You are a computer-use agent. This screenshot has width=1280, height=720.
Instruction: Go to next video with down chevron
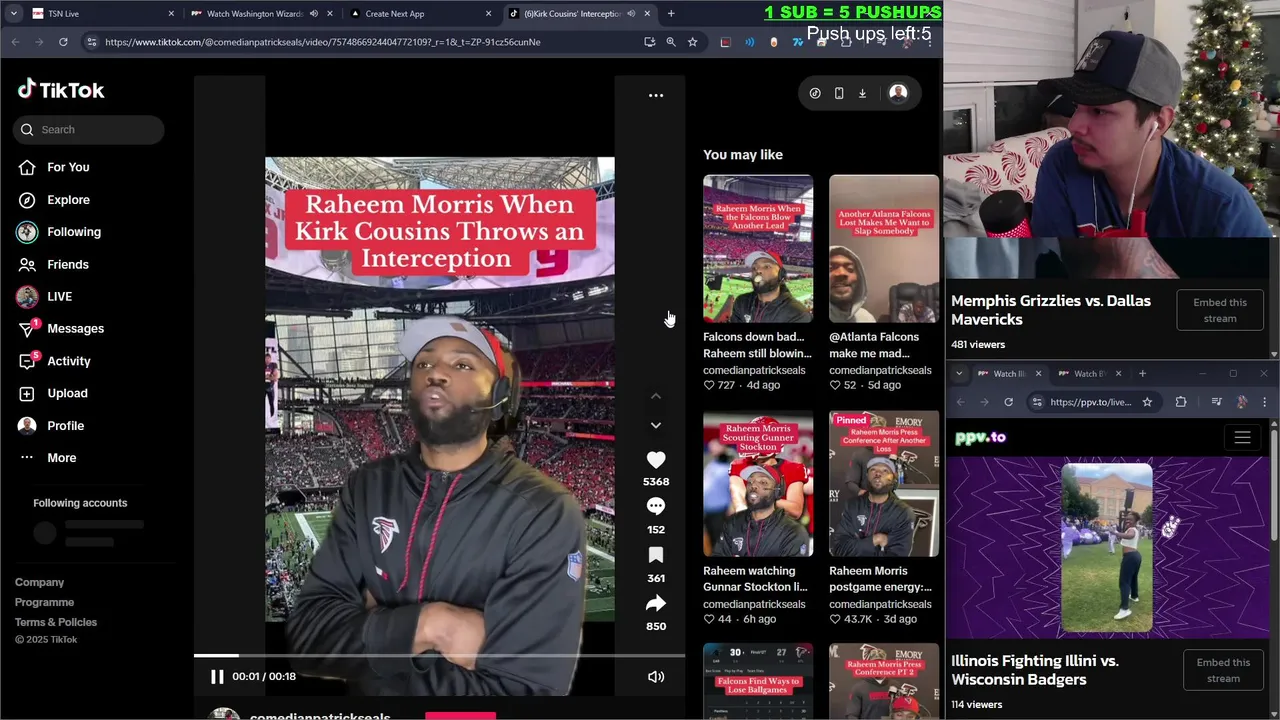(656, 425)
